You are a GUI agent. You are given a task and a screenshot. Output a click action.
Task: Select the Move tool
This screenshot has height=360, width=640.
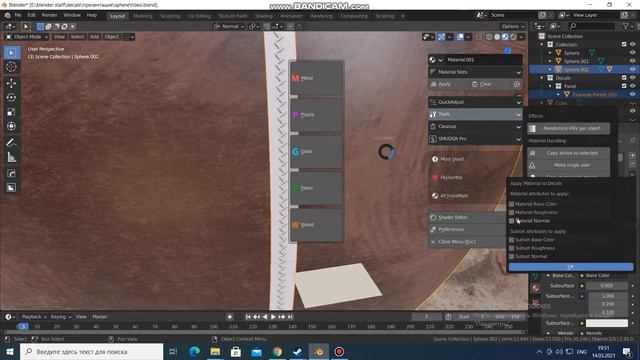[x=11, y=83]
